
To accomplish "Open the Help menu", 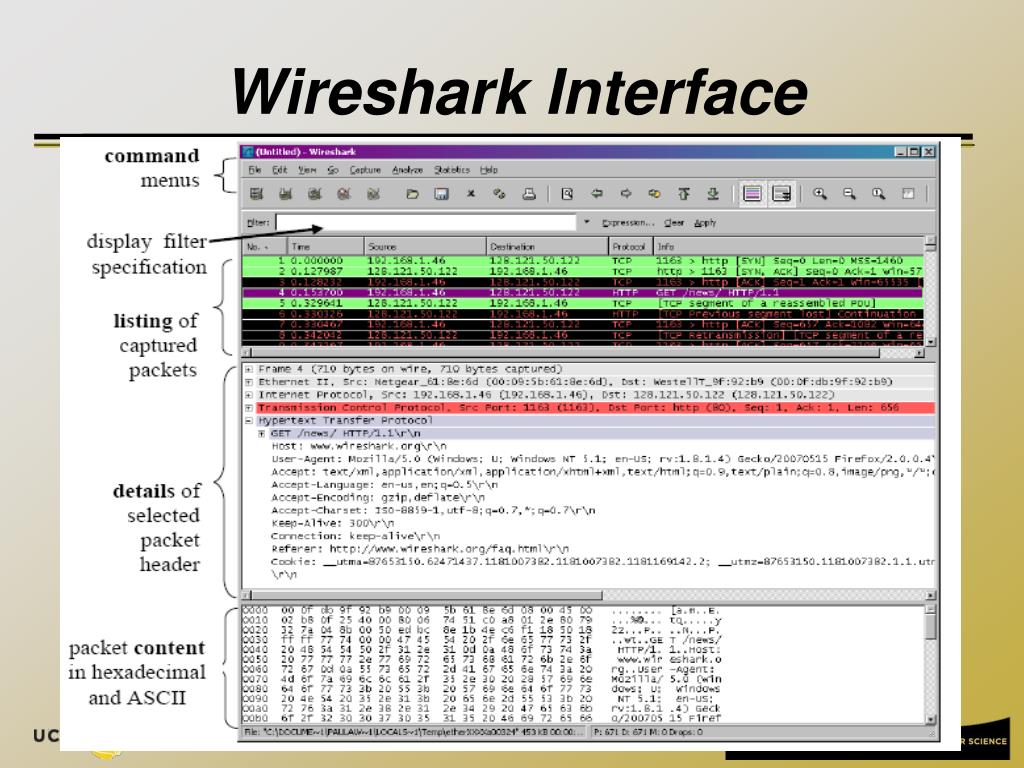I will (x=488, y=170).
